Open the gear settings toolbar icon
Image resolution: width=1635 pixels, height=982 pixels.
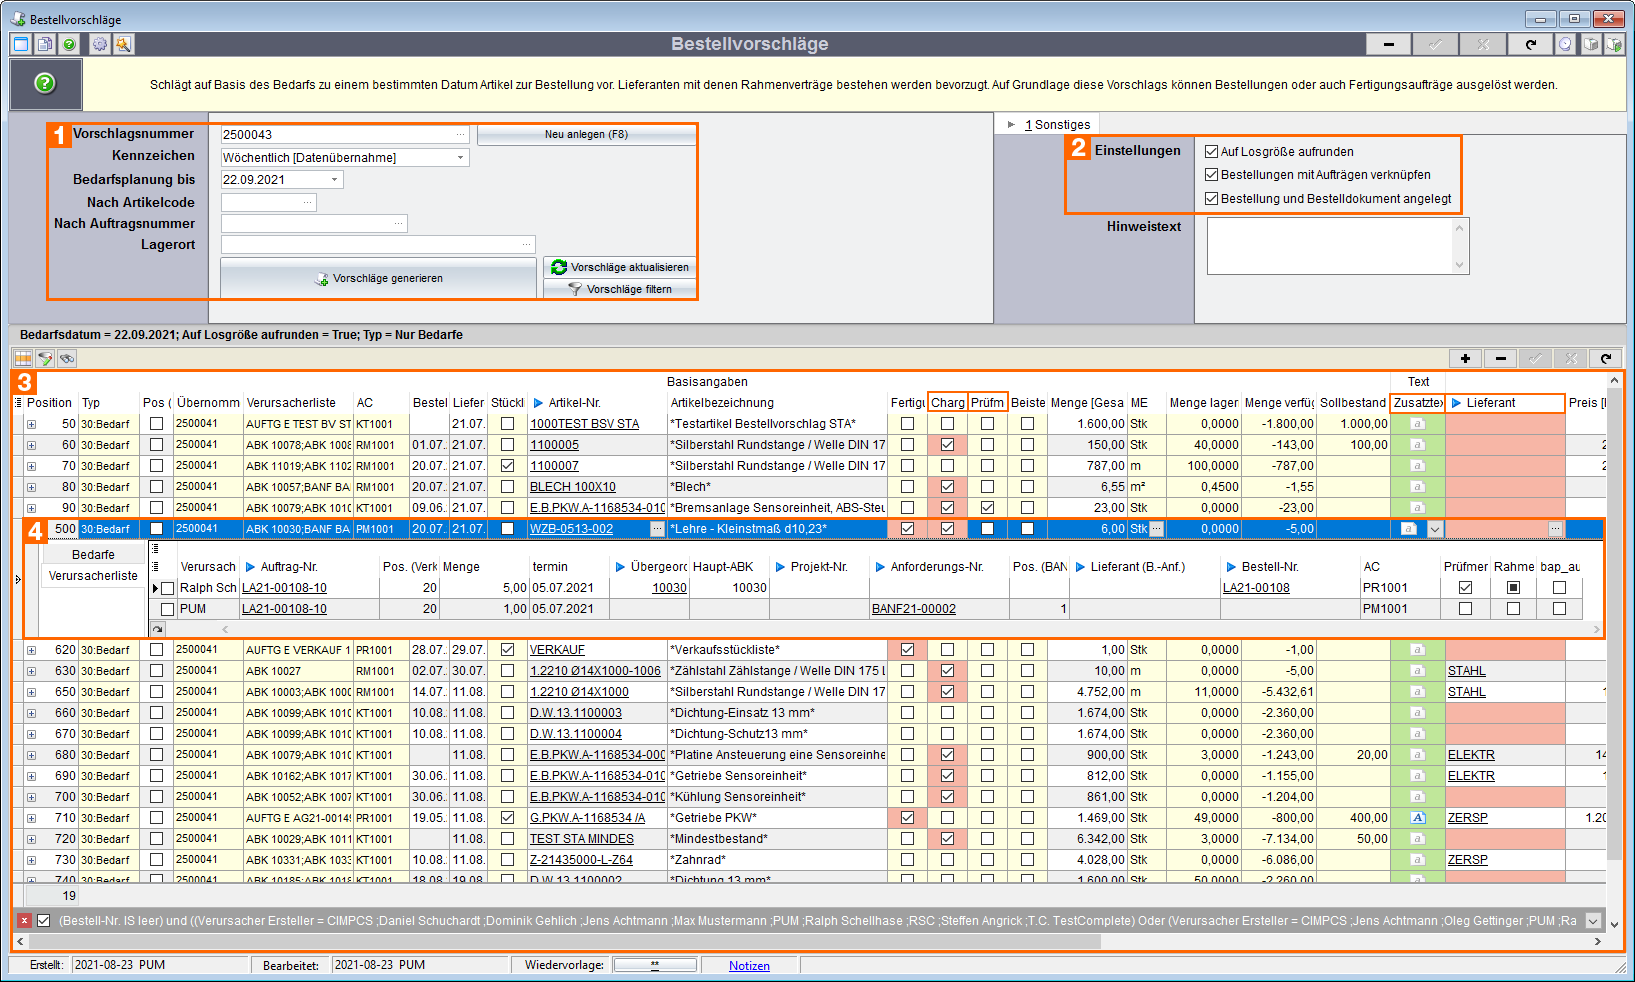click(99, 44)
